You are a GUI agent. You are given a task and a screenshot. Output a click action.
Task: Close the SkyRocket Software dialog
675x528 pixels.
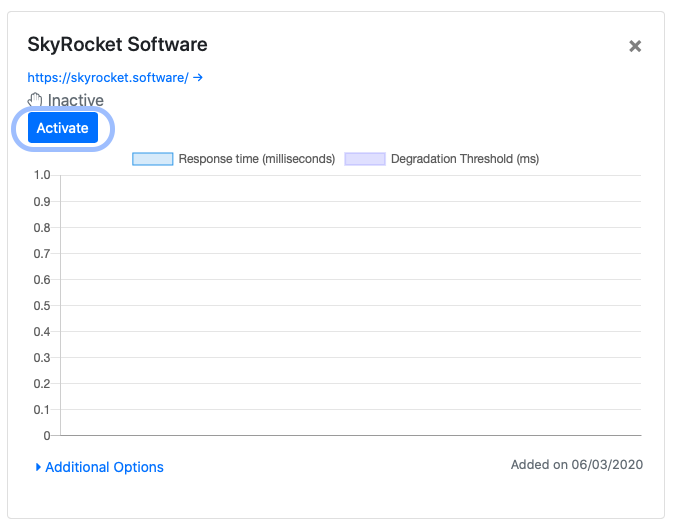pos(635,46)
